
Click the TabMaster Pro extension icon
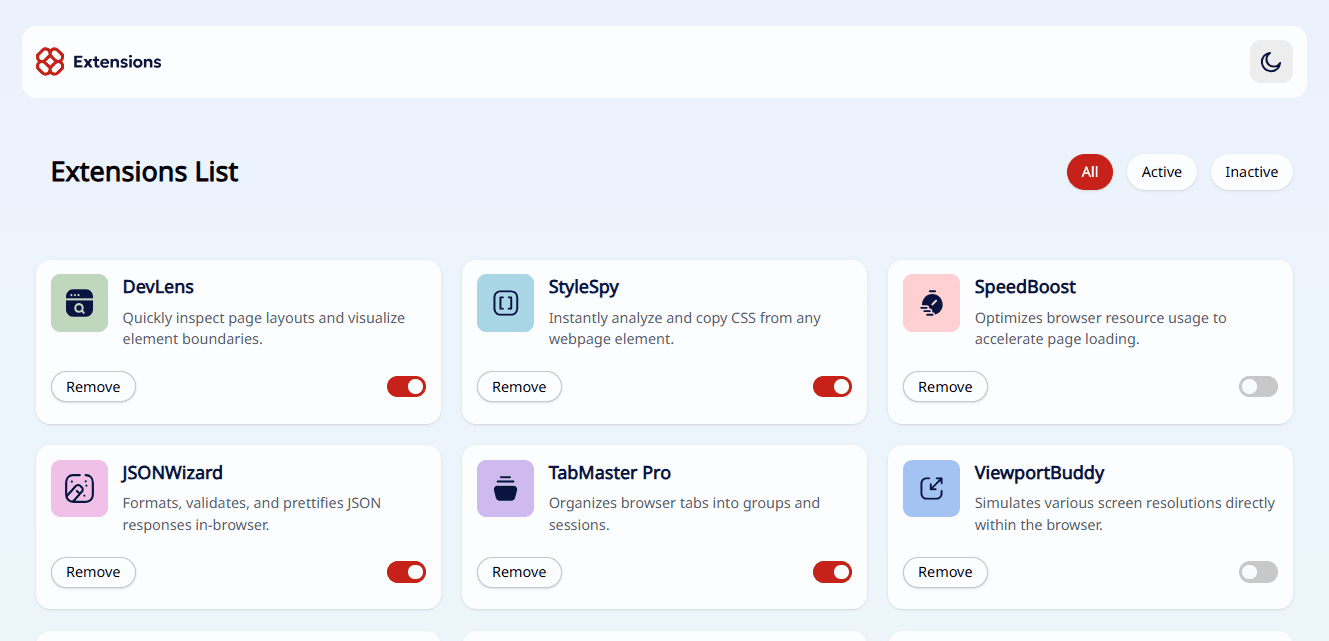pyautogui.click(x=505, y=488)
